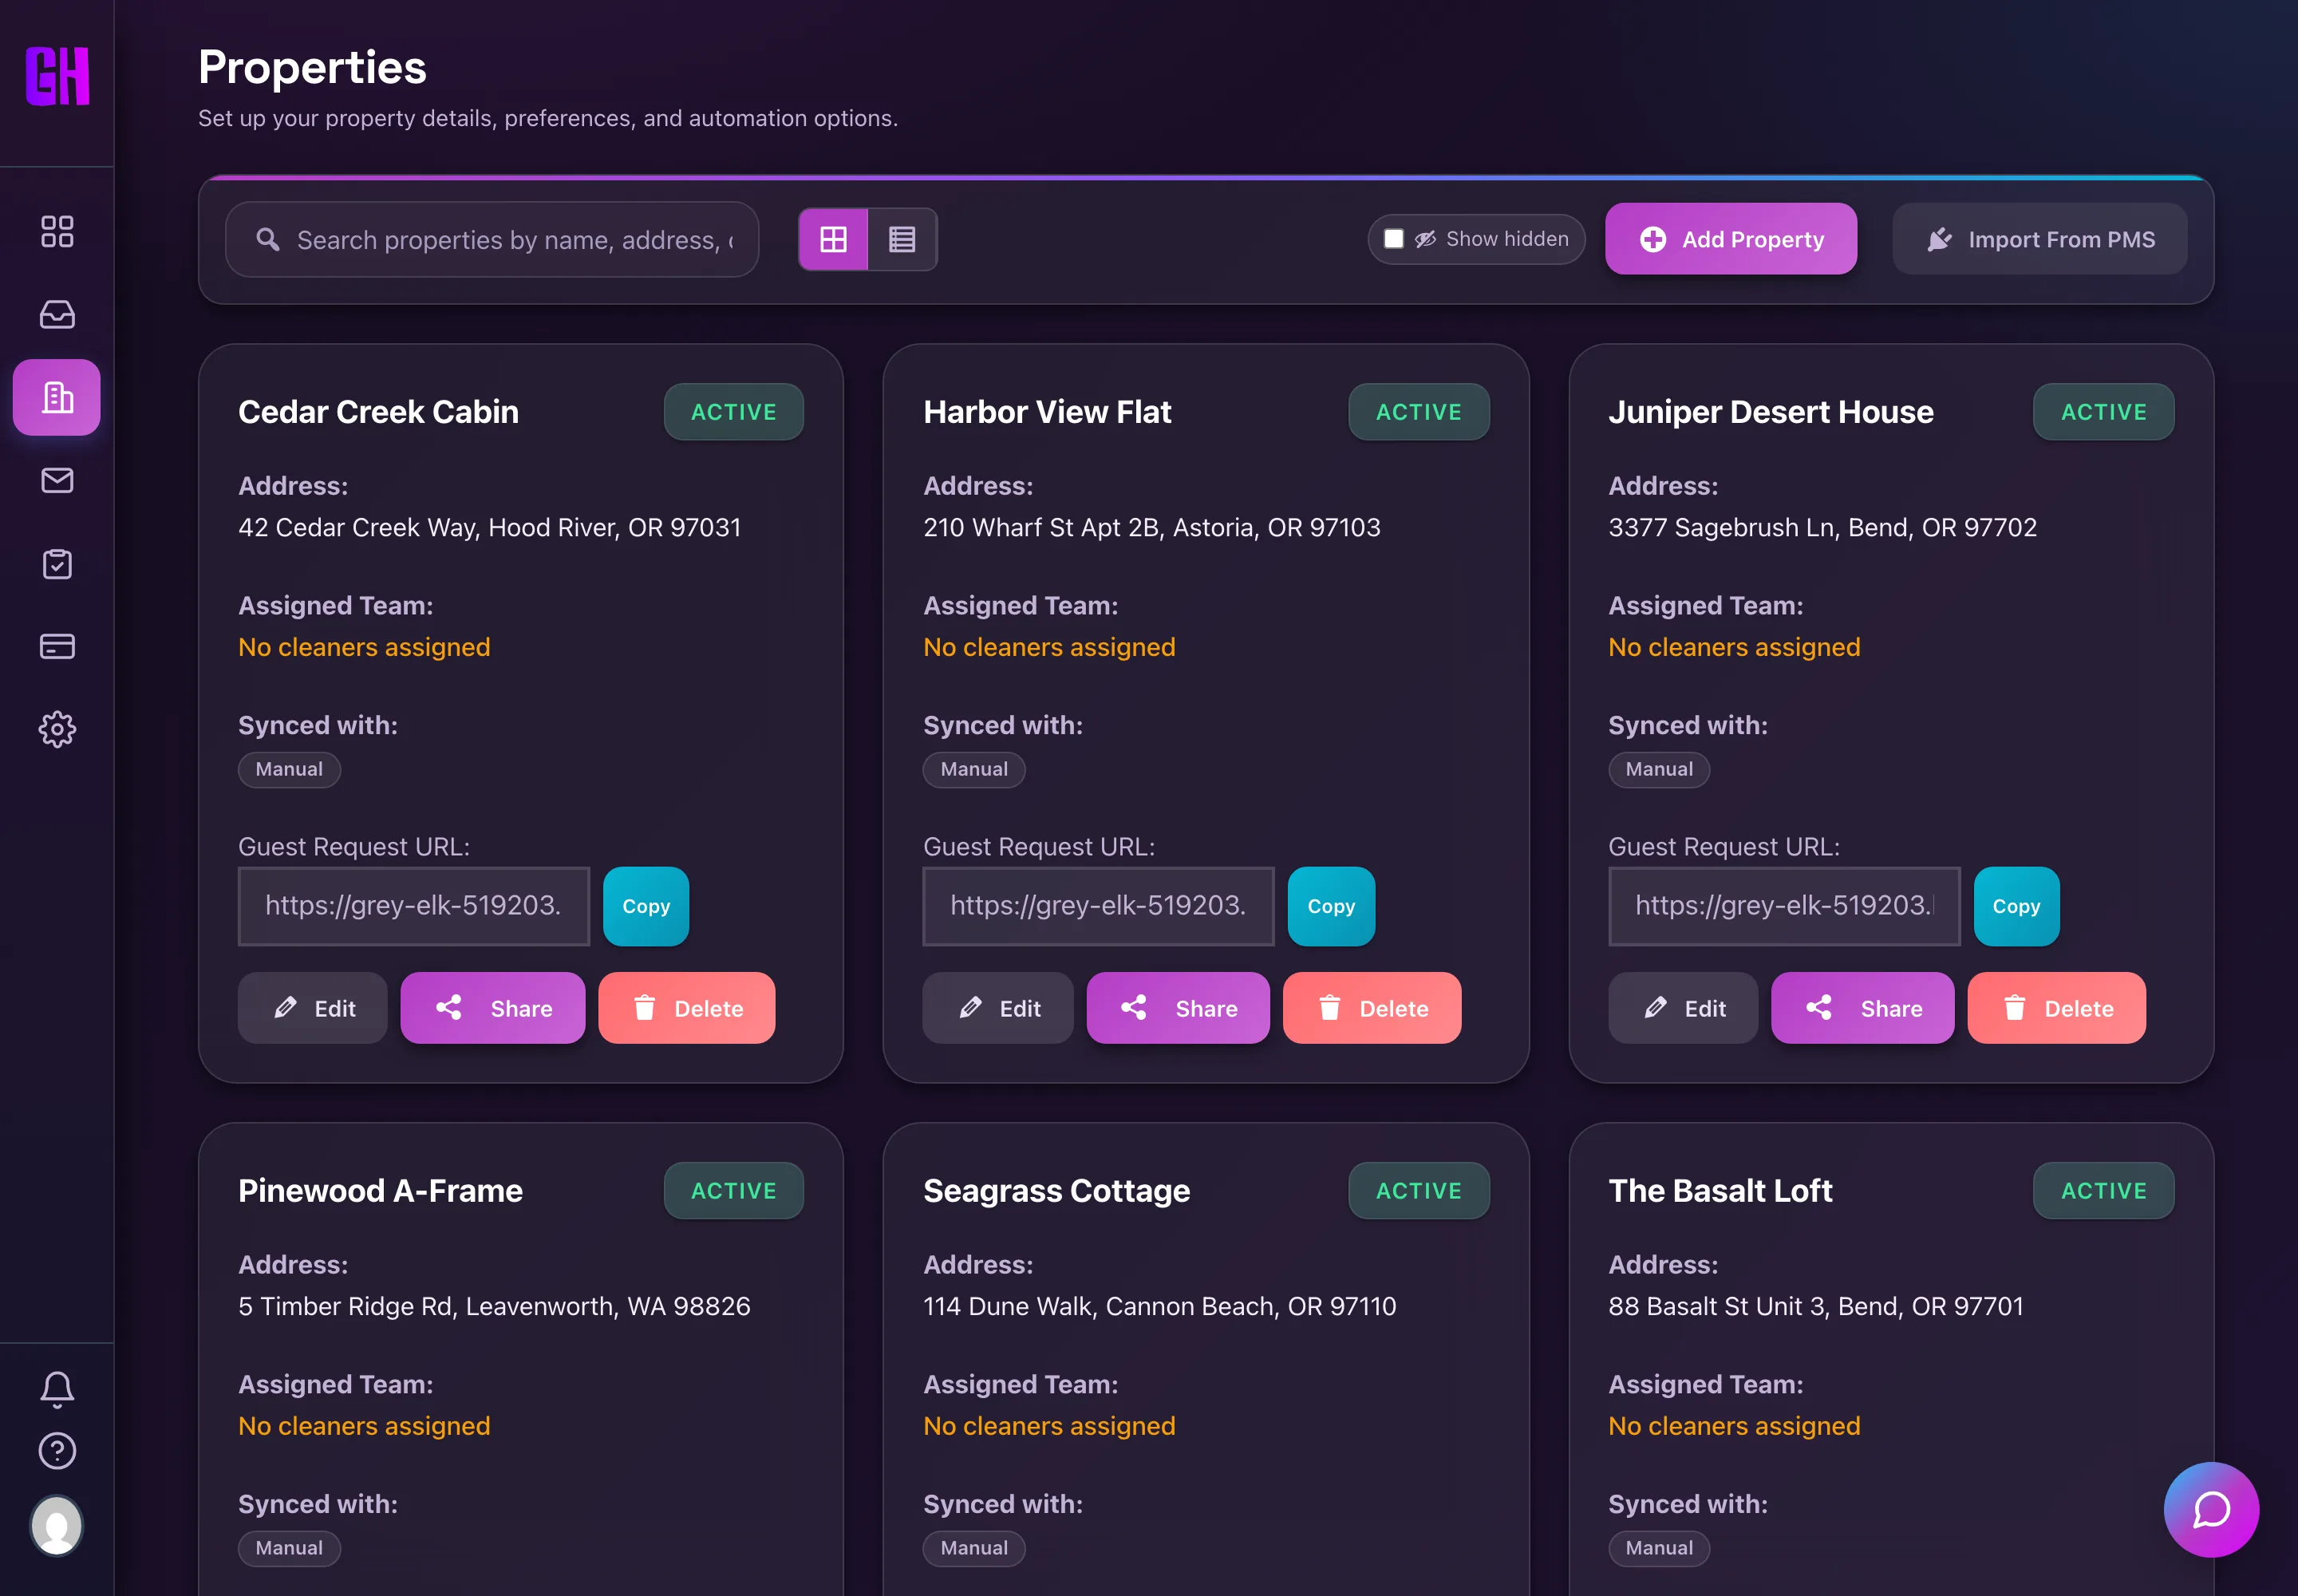The width and height of the screenshot is (2298, 1596).
Task: Share the Harbor View Flat property
Action: pyautogui.click(x=1178, y=1008)
